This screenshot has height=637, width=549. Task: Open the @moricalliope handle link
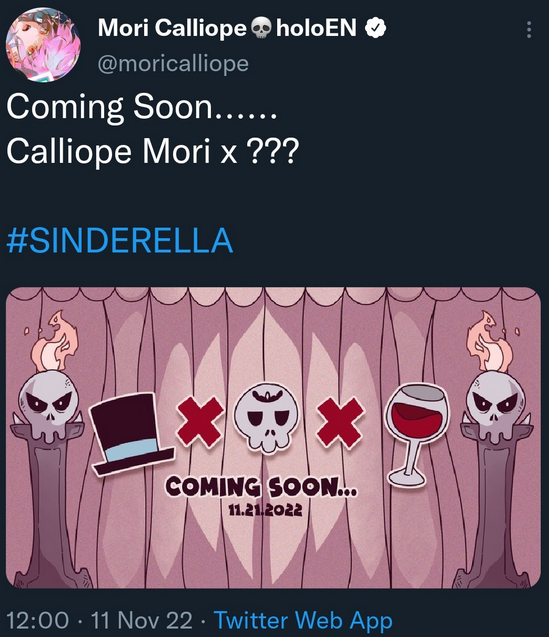coord(173,64)
